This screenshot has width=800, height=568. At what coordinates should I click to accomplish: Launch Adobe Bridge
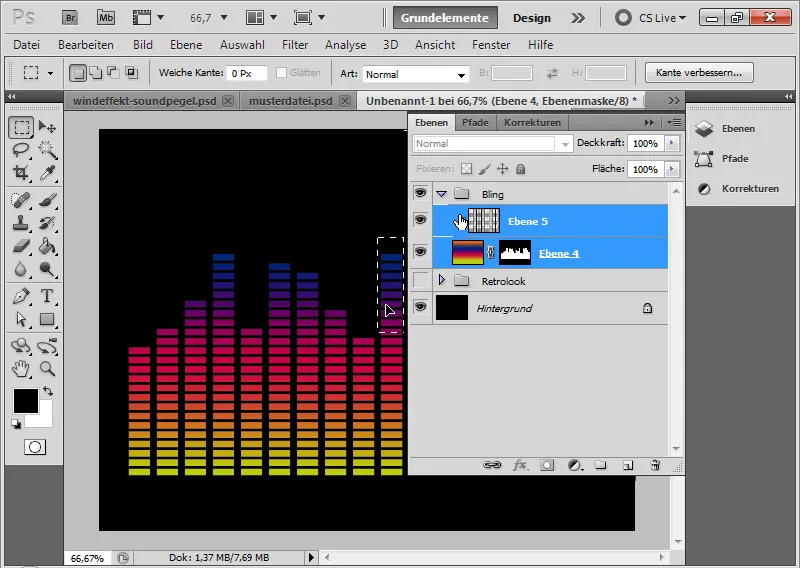70,18
